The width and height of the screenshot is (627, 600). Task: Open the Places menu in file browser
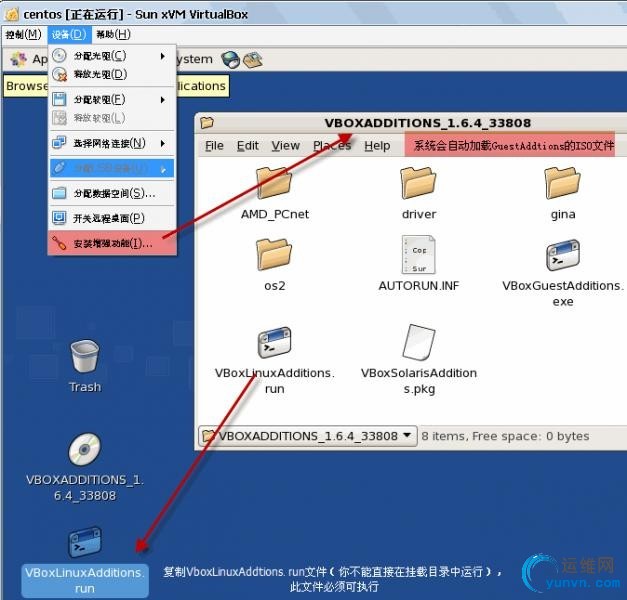[332, 146]
